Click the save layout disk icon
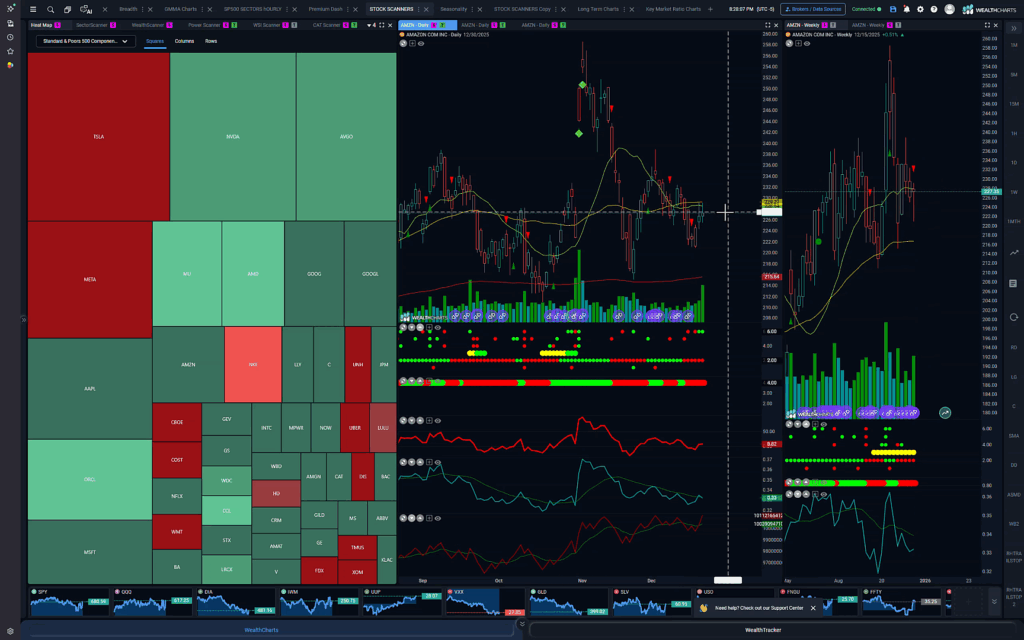 893,9
